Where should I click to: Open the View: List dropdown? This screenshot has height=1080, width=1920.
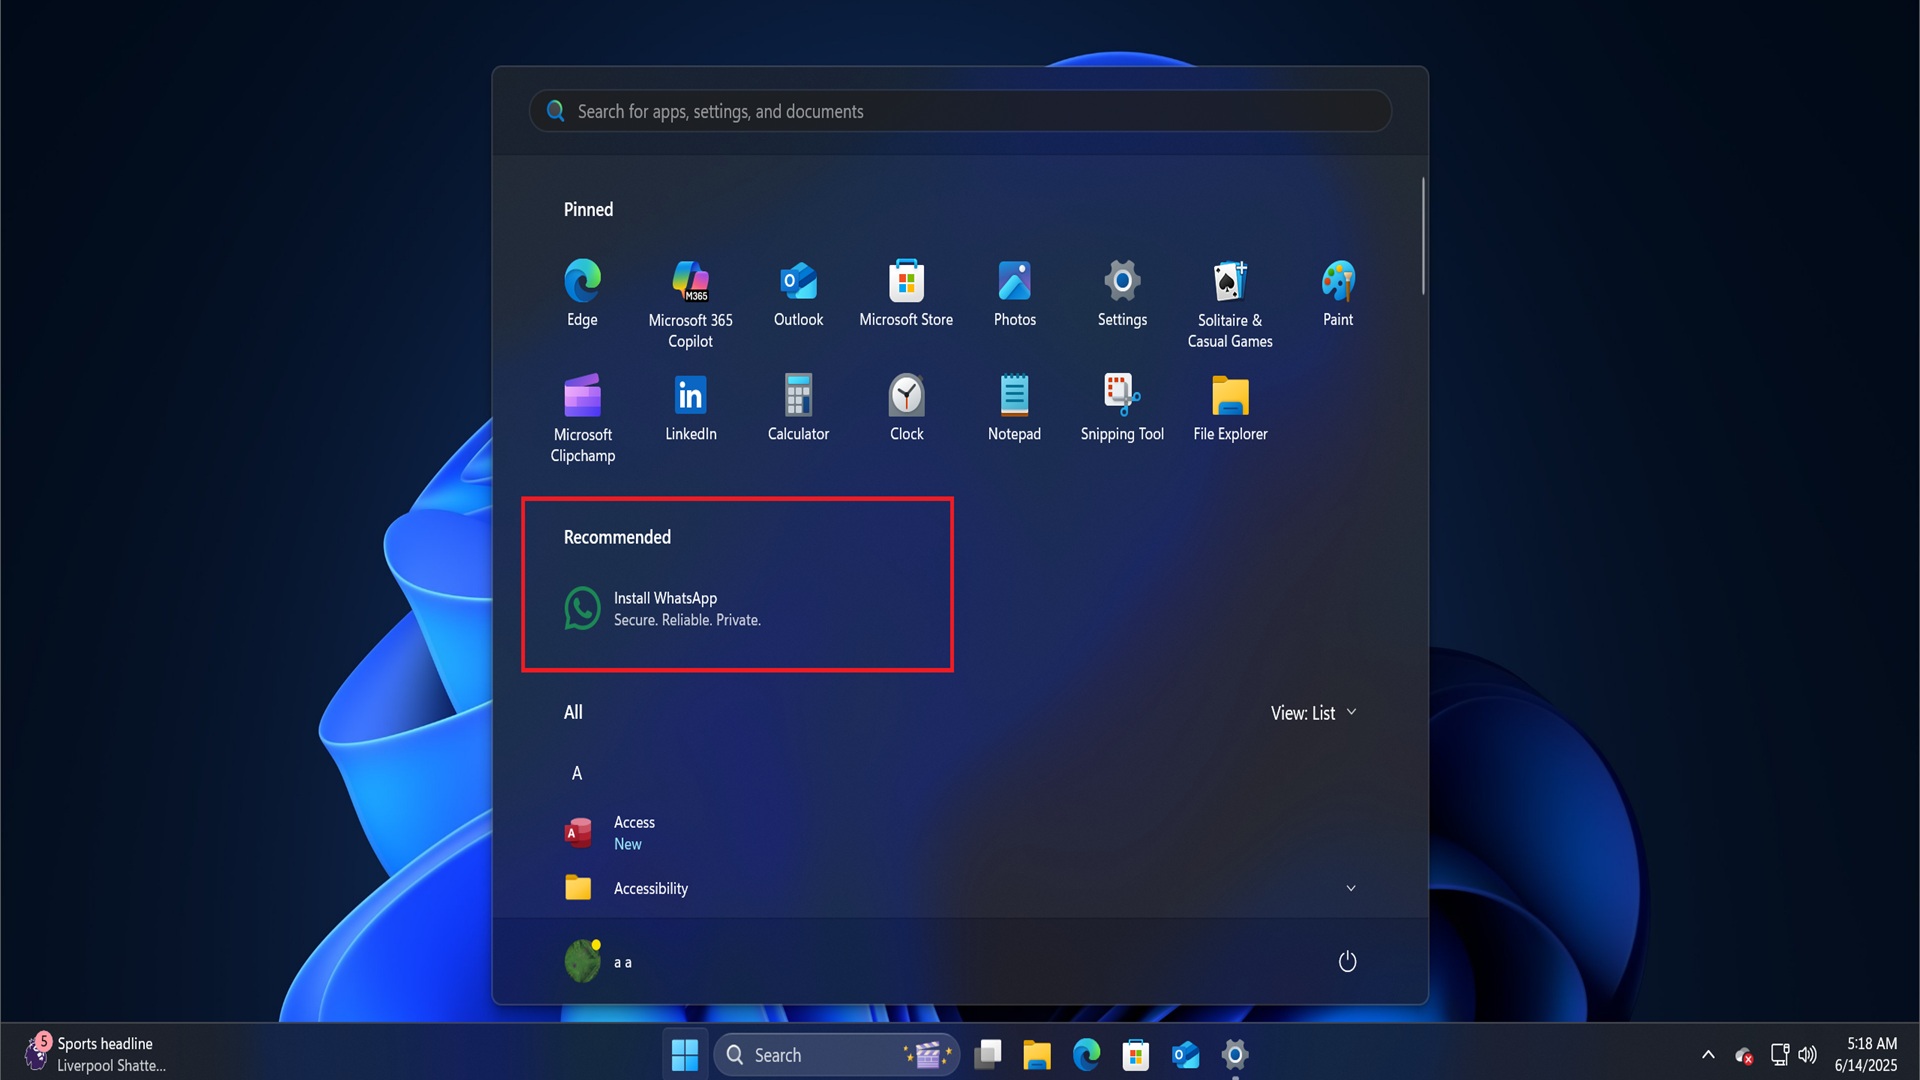1313,712
